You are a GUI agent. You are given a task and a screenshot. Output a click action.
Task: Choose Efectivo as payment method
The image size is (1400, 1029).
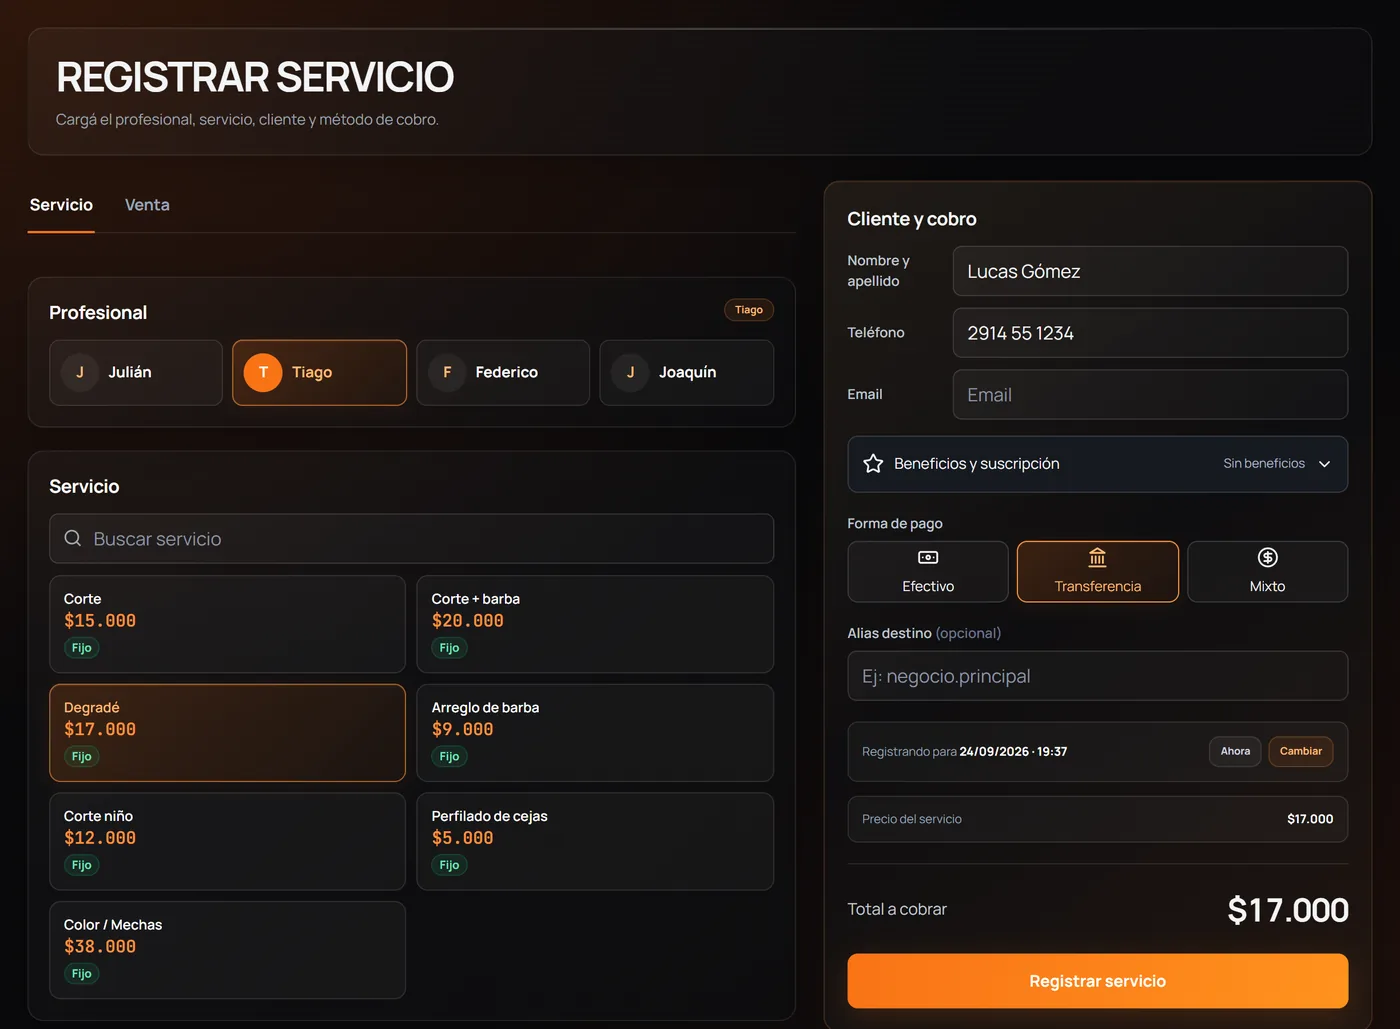click(x=928, y=572)
